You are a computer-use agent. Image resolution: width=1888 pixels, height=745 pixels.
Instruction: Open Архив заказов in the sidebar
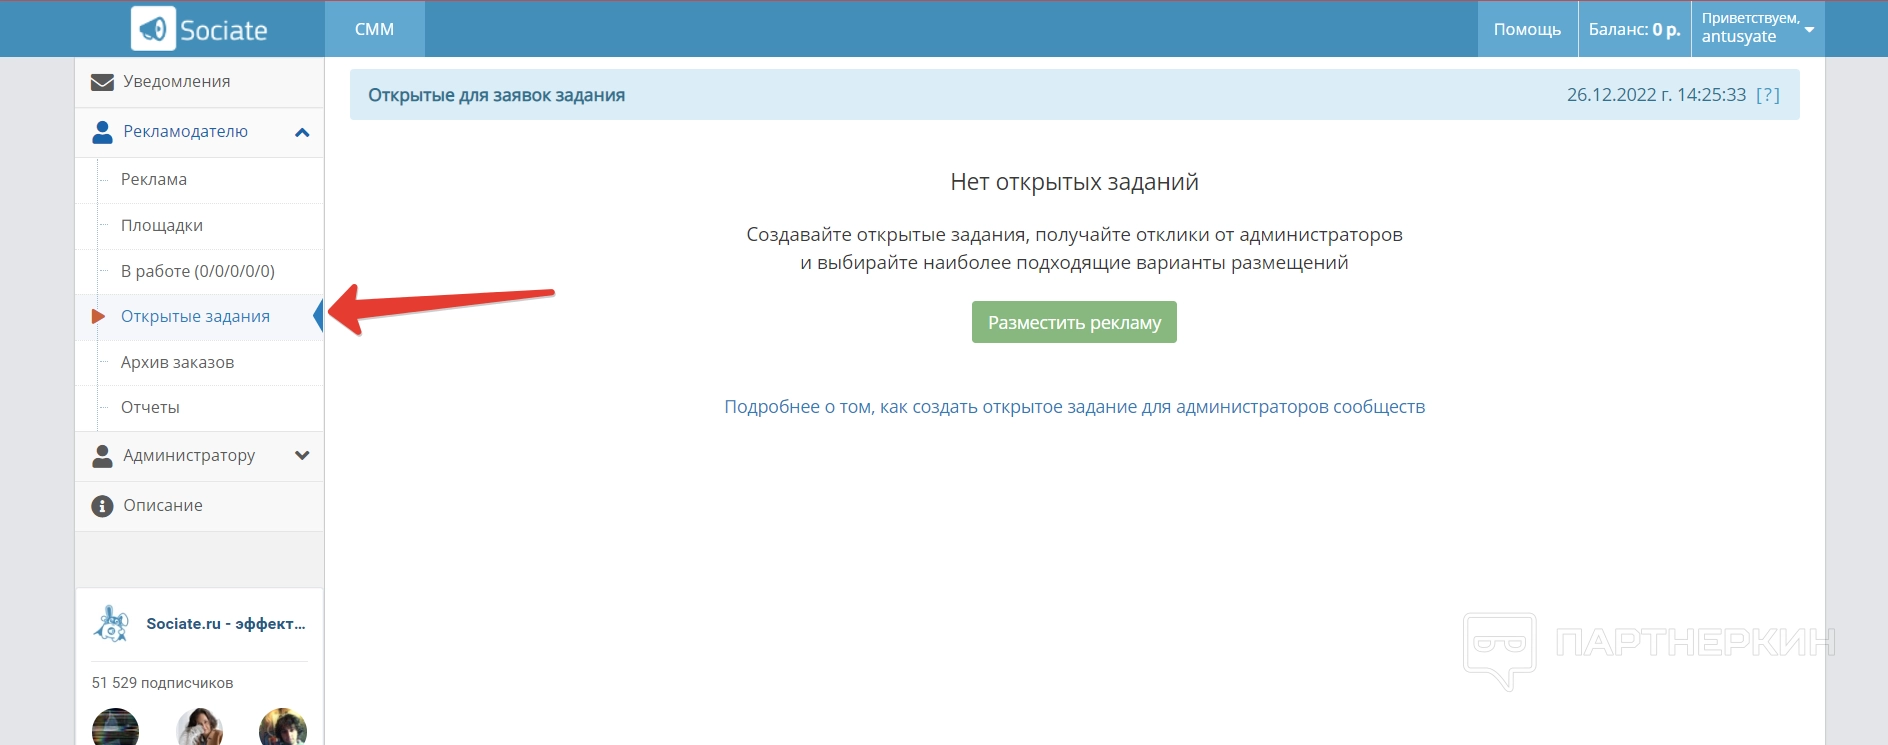(199, 362)
